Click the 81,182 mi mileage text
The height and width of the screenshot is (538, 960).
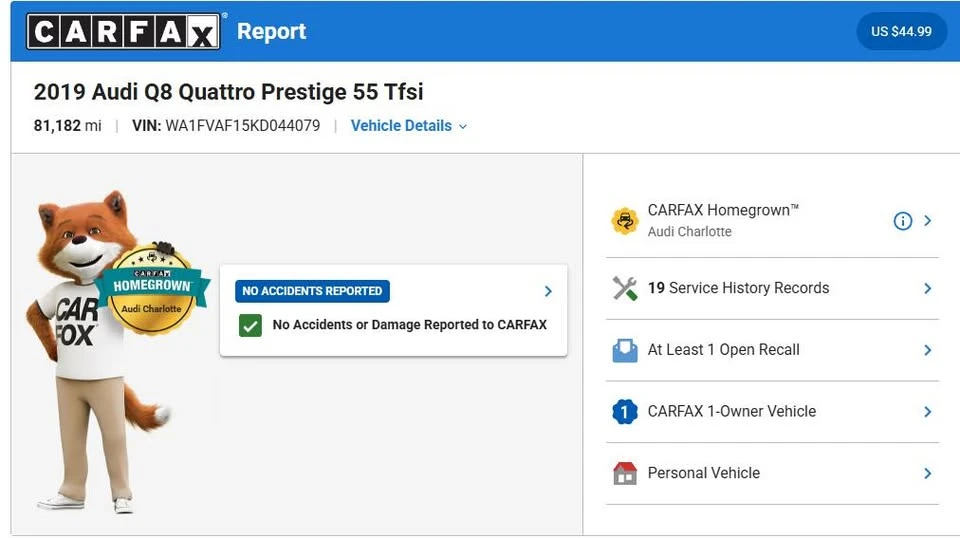tap(67, 125)
